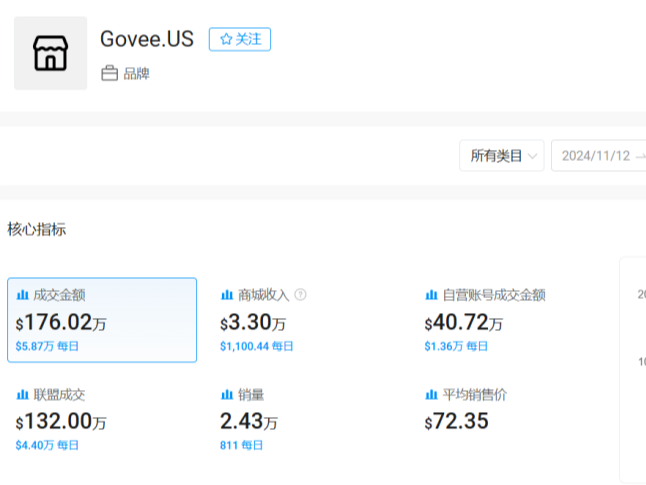Click the chart icon next to 自营账号成交金额
The height and width of the screenshot is (485, 646).
coord(431,295)
